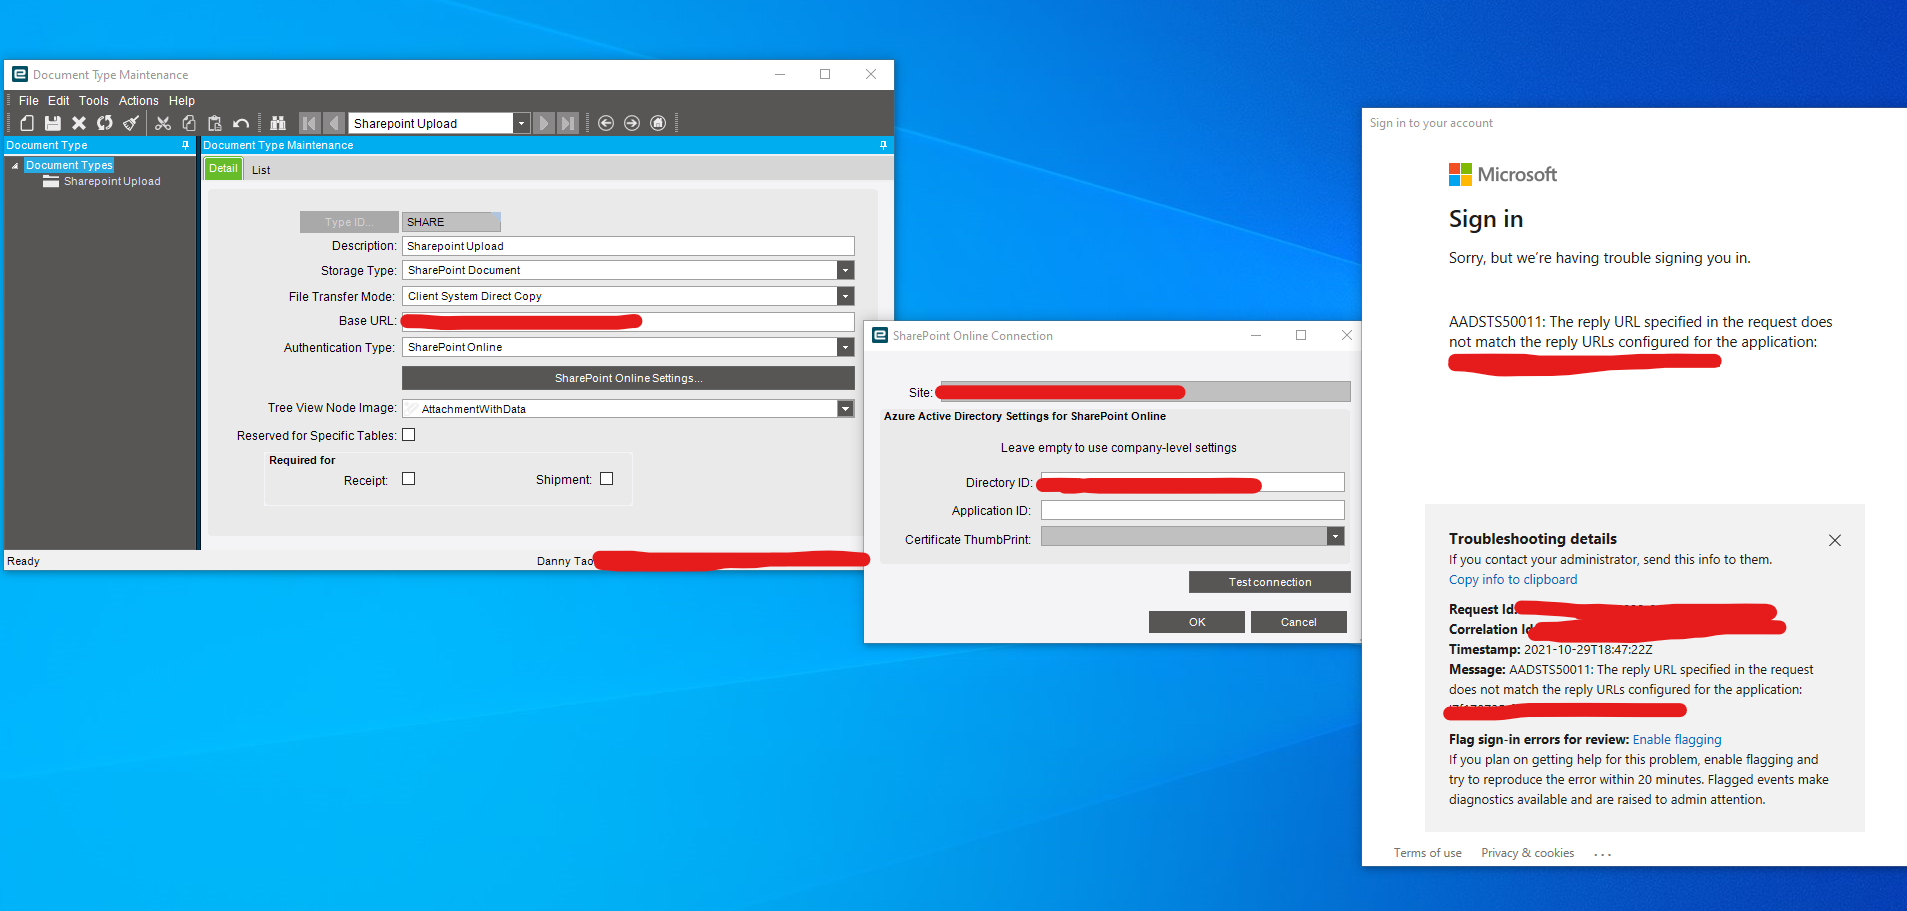Select the Document Types root tree node

coord(69,166)
